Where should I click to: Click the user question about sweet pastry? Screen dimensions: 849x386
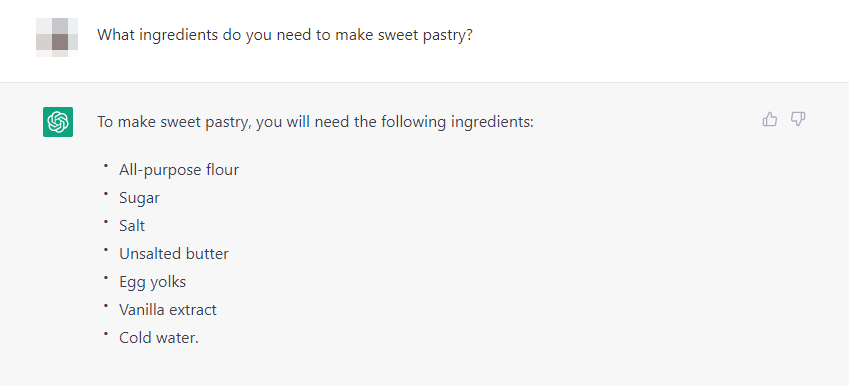tap(285, 36)
